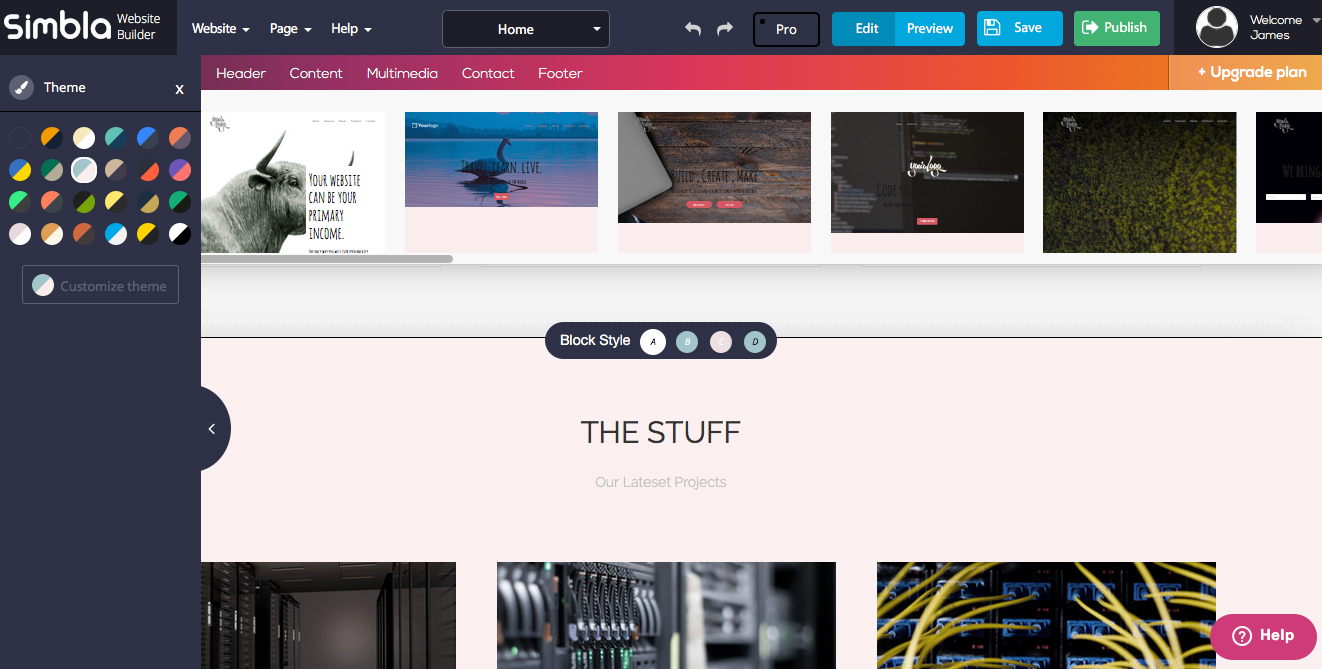Click the user avatar in the top bar
The image size is (1322, 669).
1216,27
